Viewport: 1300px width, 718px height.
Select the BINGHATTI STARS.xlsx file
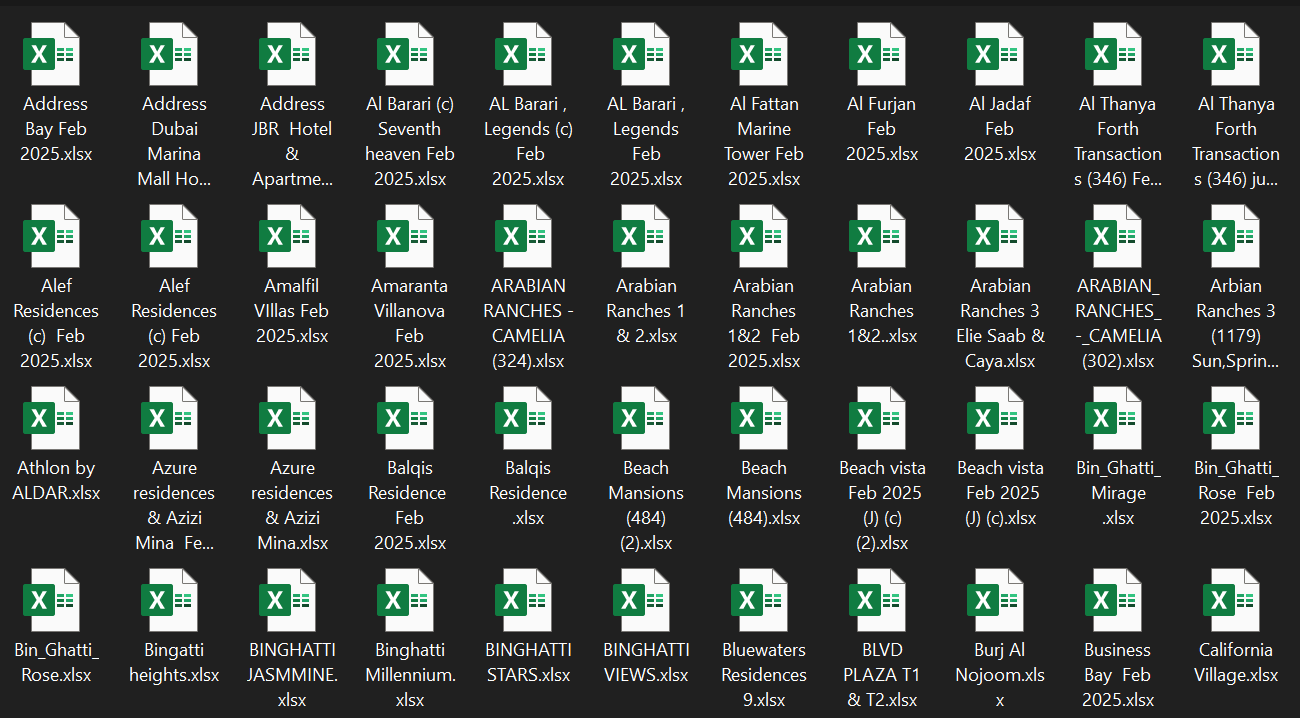point(527,601)
